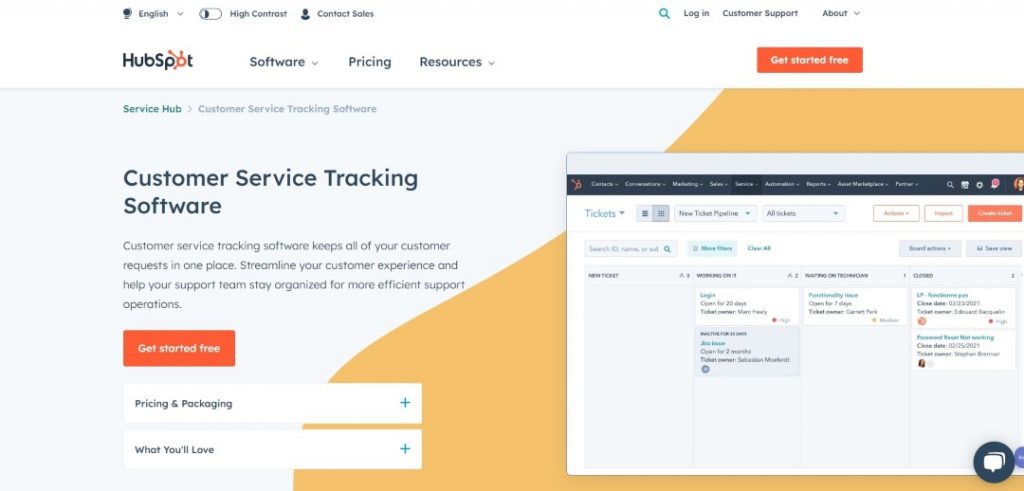Click the globe language icon
1024x491 pixels.
pos(127,13)
